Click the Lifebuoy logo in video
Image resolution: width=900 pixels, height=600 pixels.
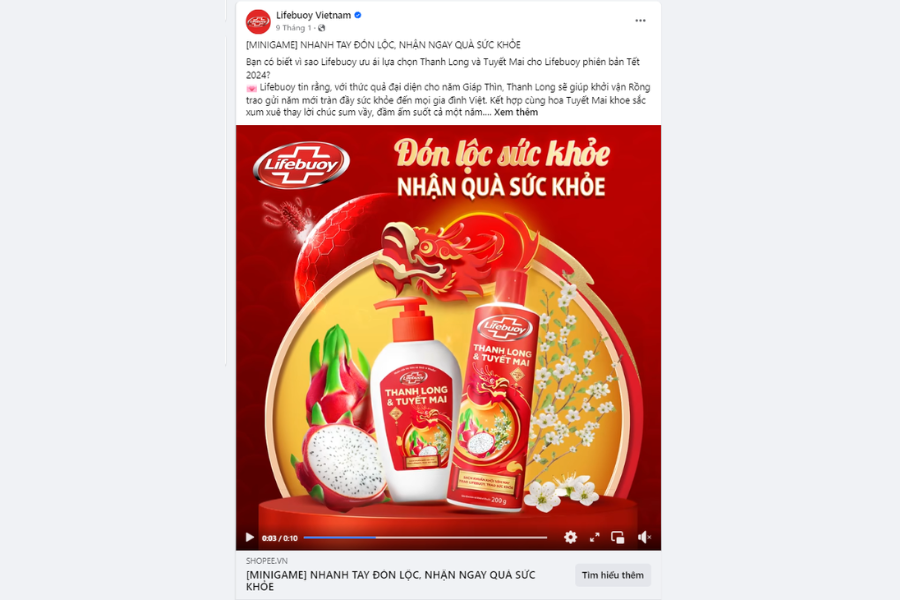301,165
